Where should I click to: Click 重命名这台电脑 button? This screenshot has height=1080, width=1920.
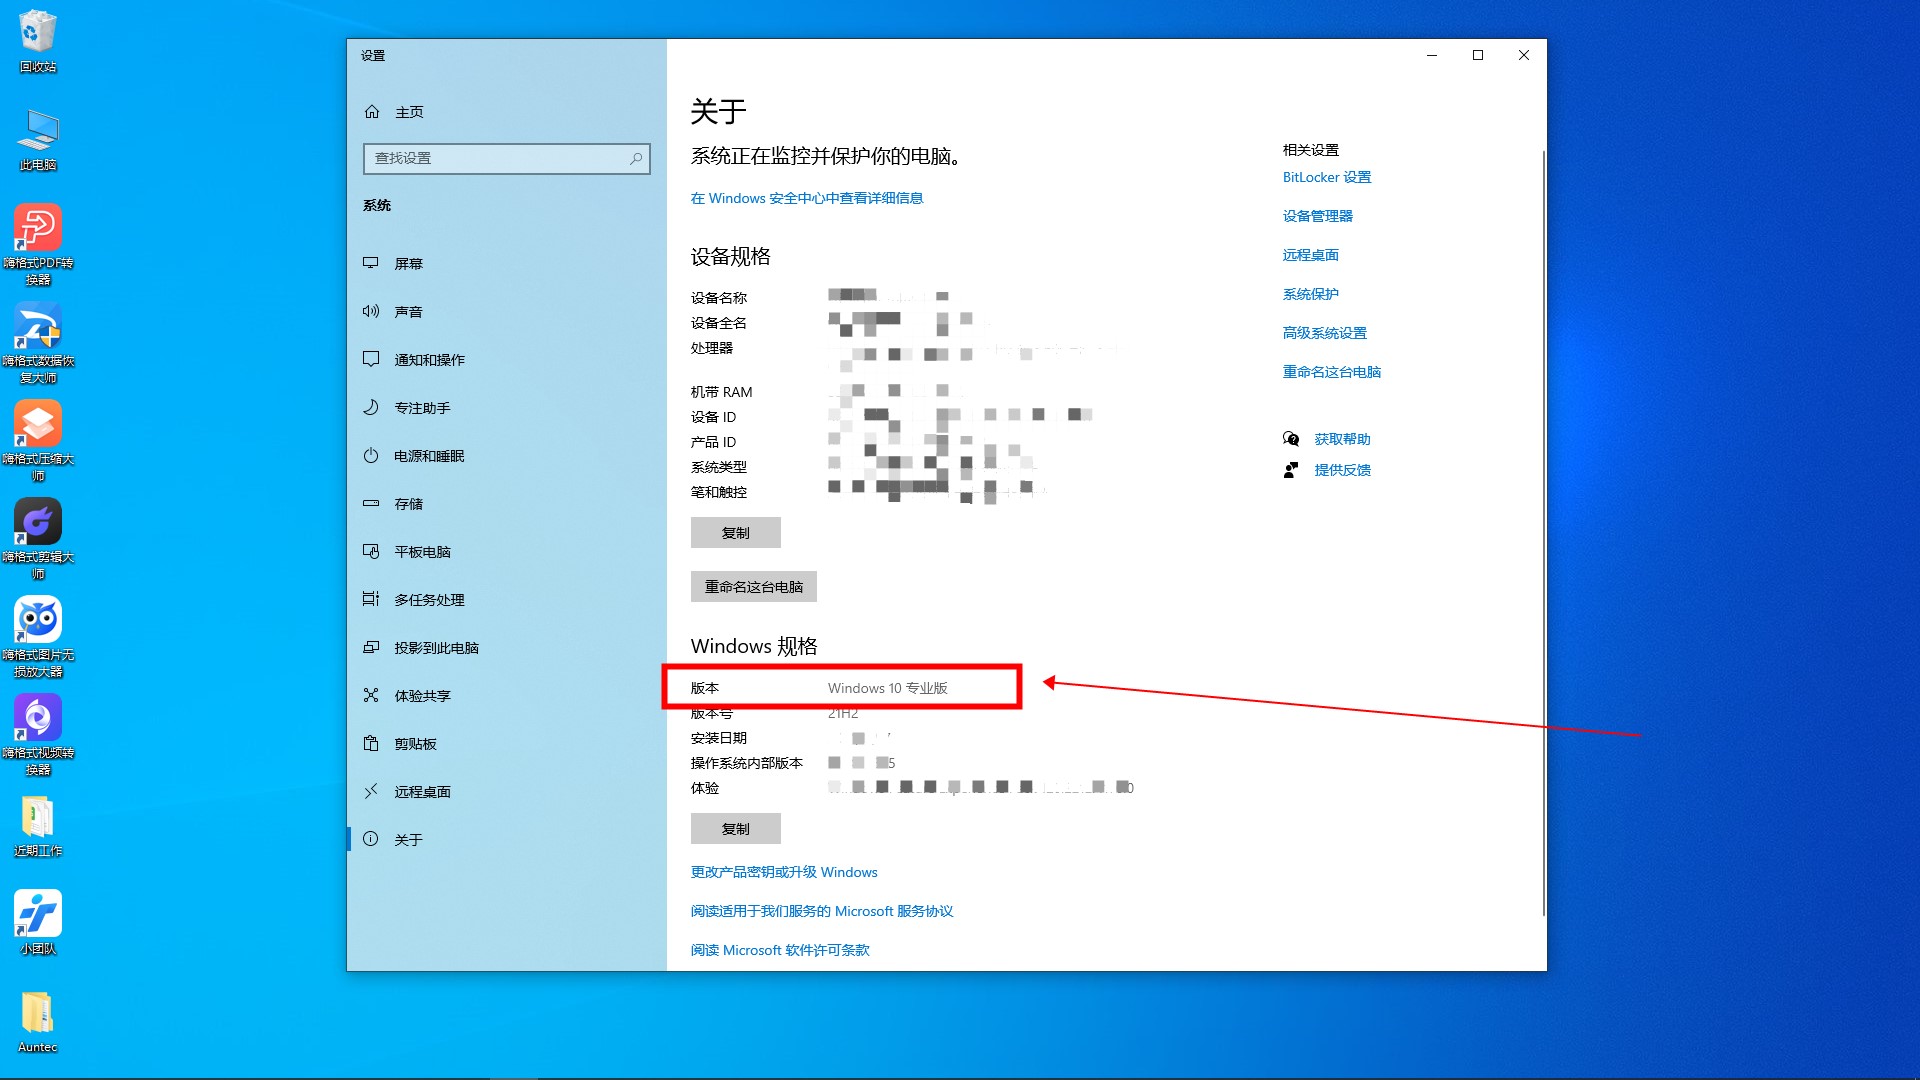(754, 587)
